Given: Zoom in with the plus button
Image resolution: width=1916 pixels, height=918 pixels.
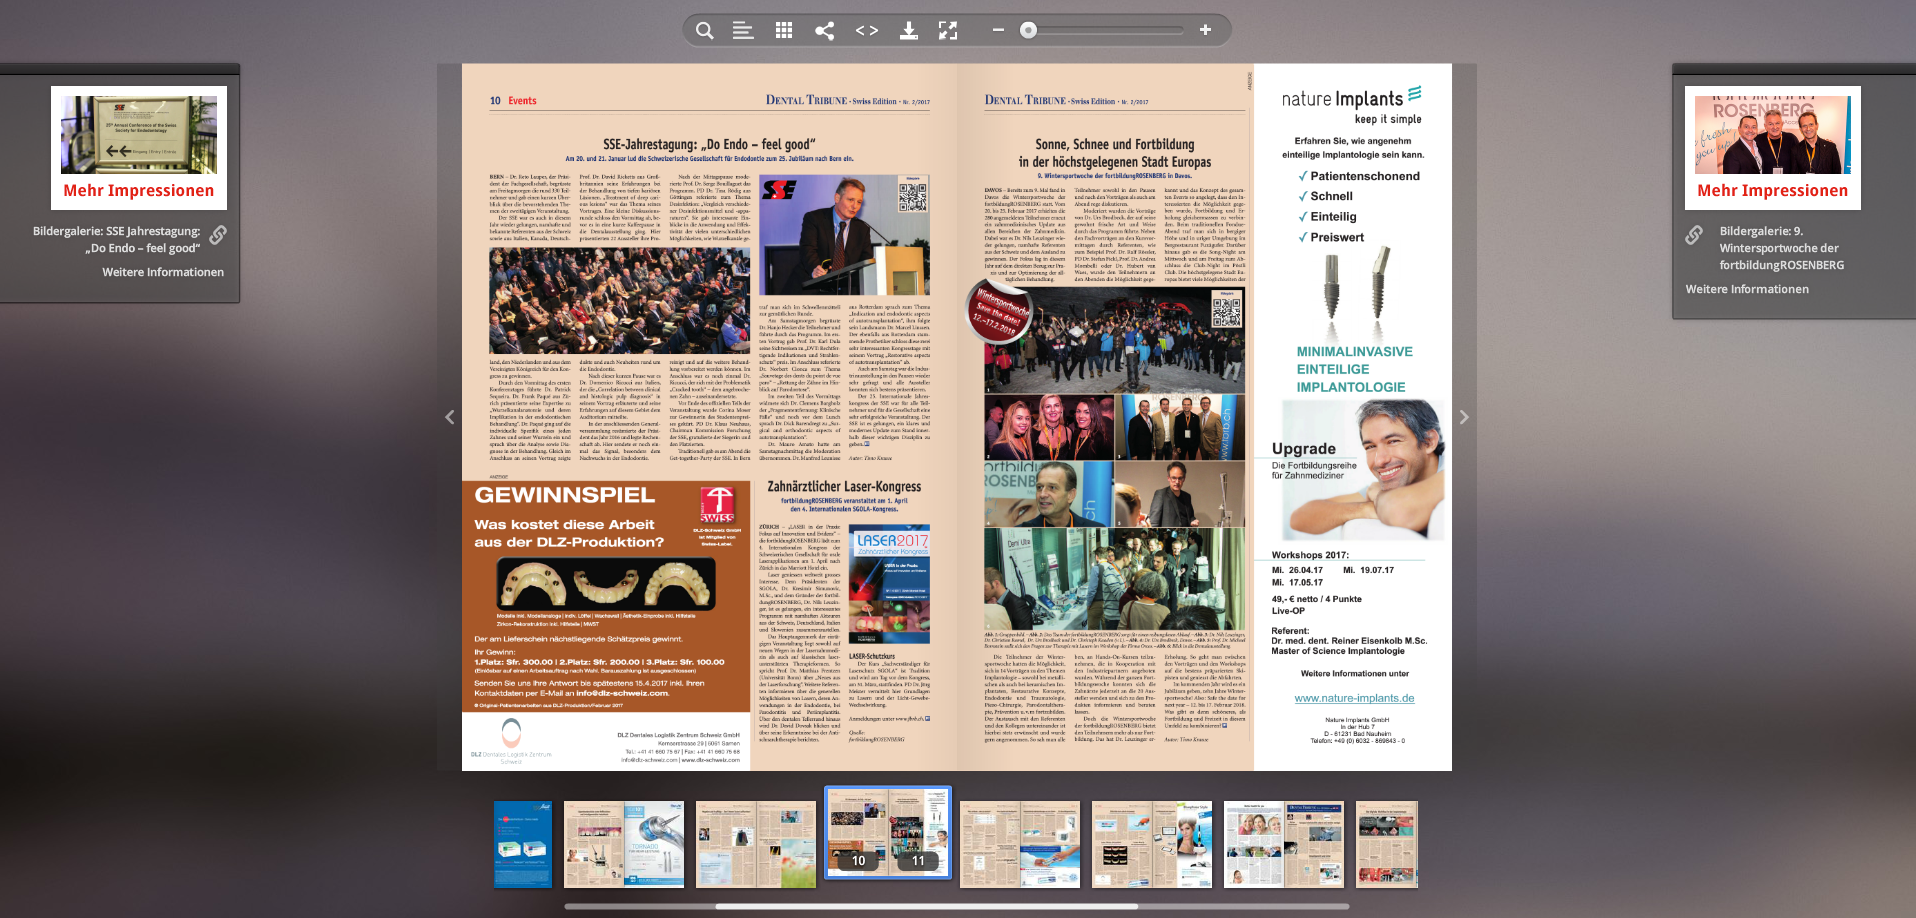Looking at the screenshot, I should coord(1205,30).
